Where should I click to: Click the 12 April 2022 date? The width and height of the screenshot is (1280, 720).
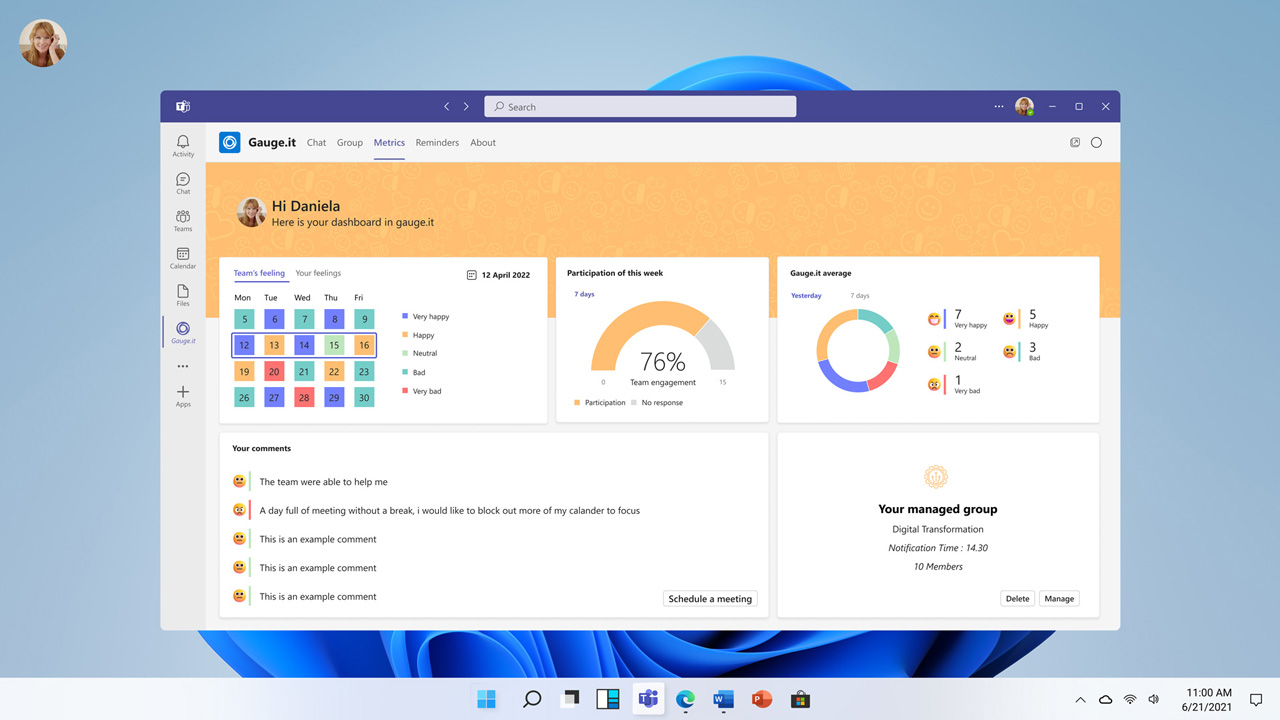coord(506,275)
